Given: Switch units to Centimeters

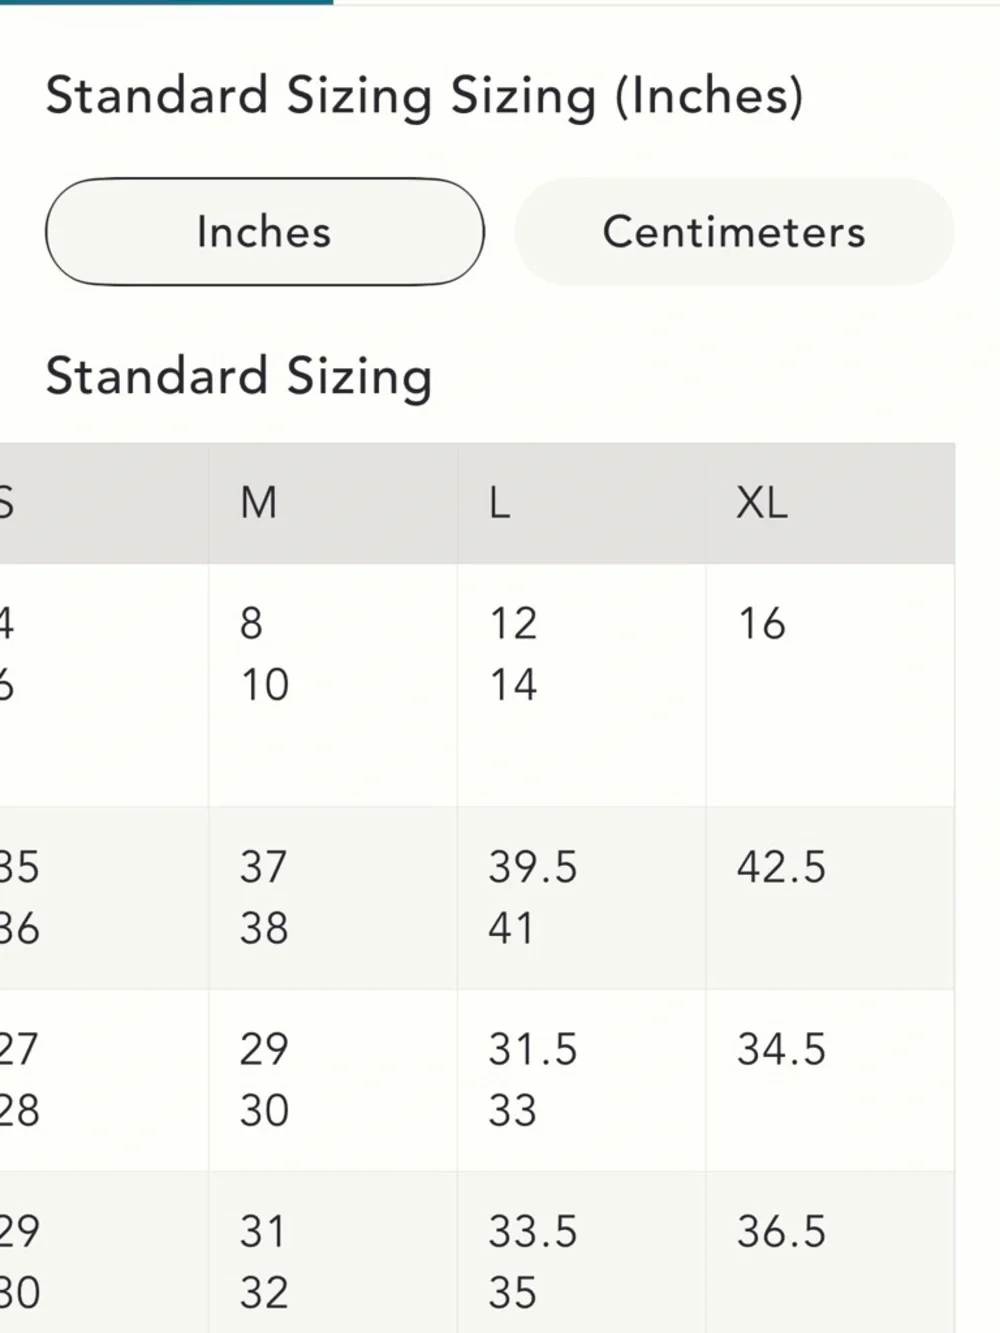Looking at the screenshot, I should tap(734, 232).
